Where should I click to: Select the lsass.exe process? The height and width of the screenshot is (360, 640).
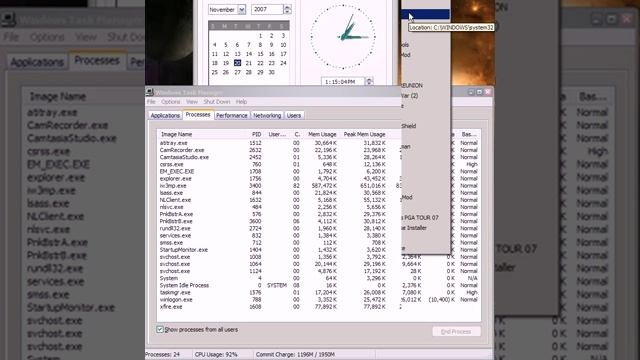point(318,193)
